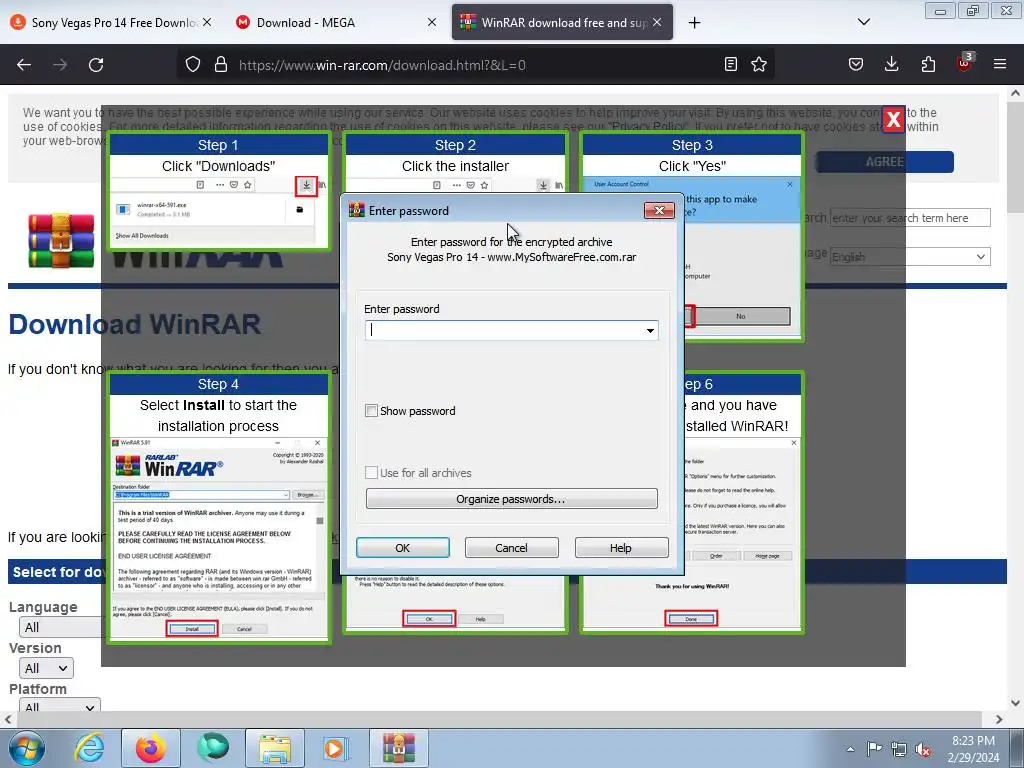The image size is (1024, 768).
Task: Go forward in browser history
Action: pos(60,65)
